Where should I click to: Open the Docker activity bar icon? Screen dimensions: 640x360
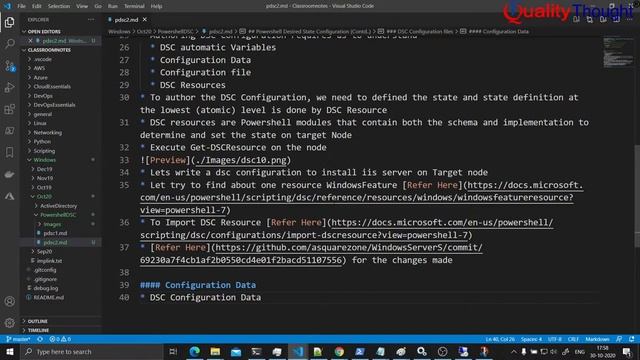click(9, 174)
